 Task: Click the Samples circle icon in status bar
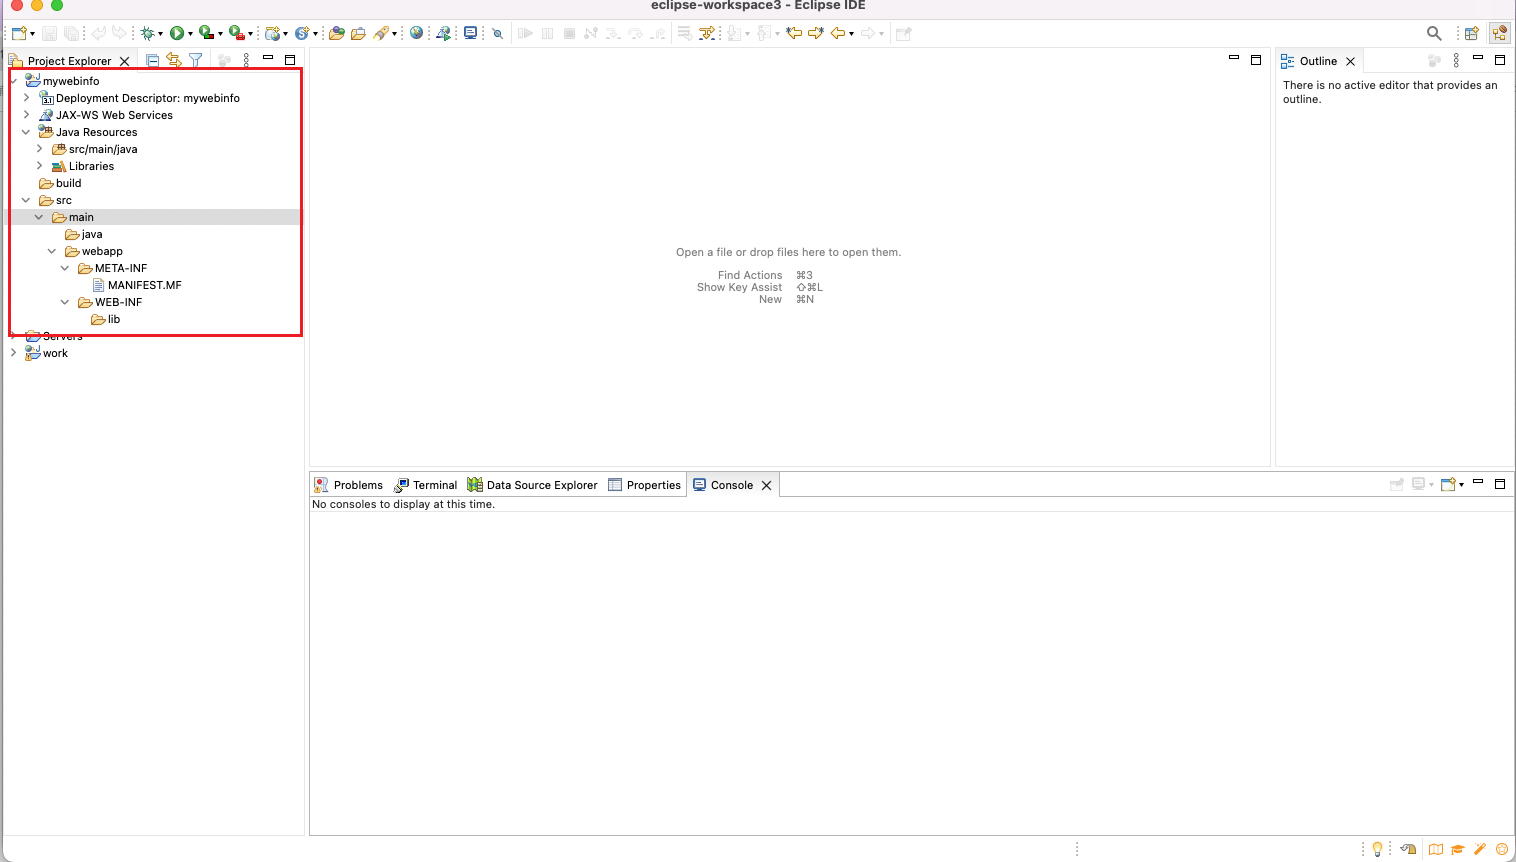1501,849
